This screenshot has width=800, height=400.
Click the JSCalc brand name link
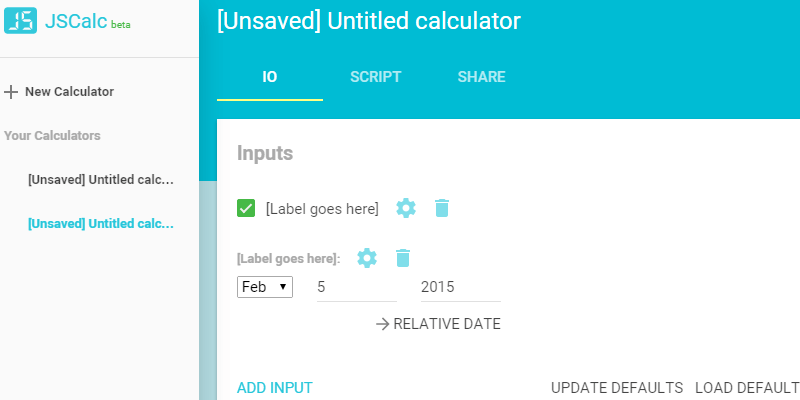click(75, 20)
